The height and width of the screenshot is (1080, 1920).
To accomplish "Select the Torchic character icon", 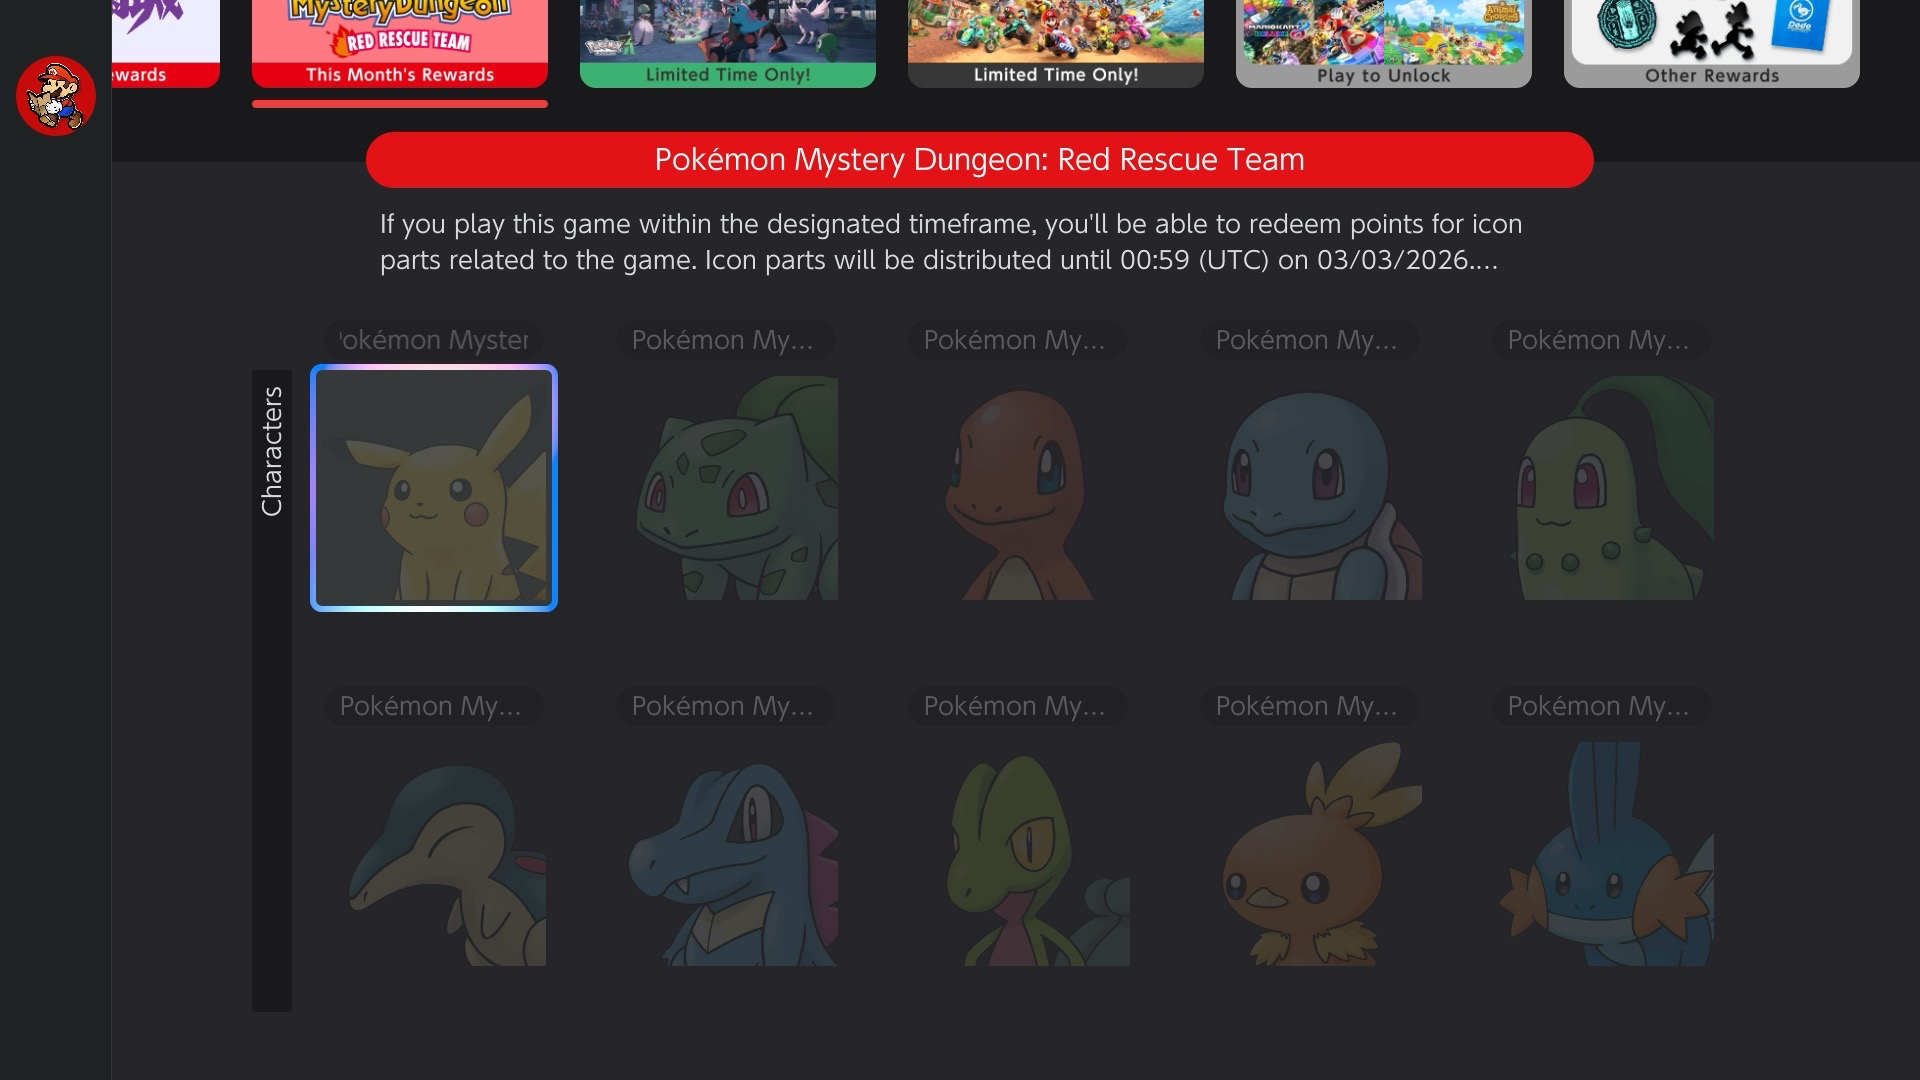I will (x=1310, y=854).
